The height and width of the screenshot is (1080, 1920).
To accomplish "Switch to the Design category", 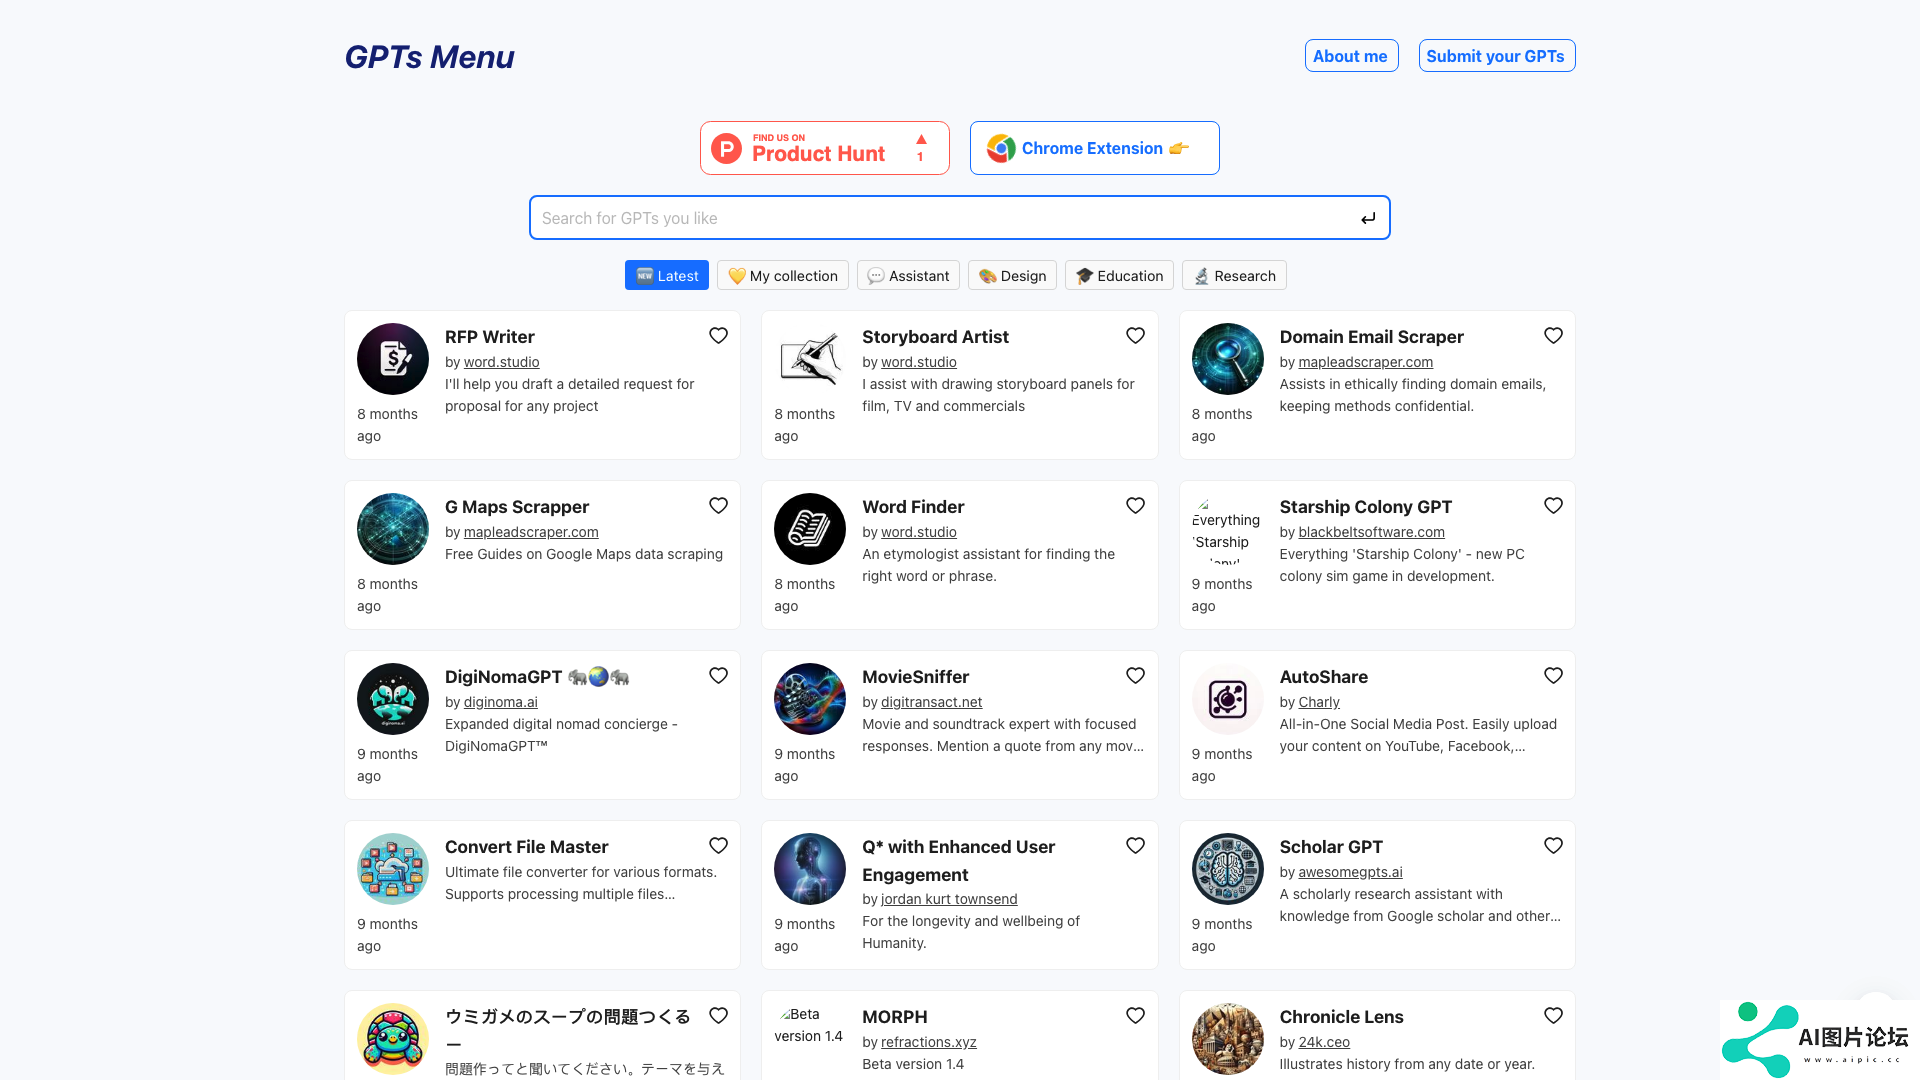I will coord(1012,276).
